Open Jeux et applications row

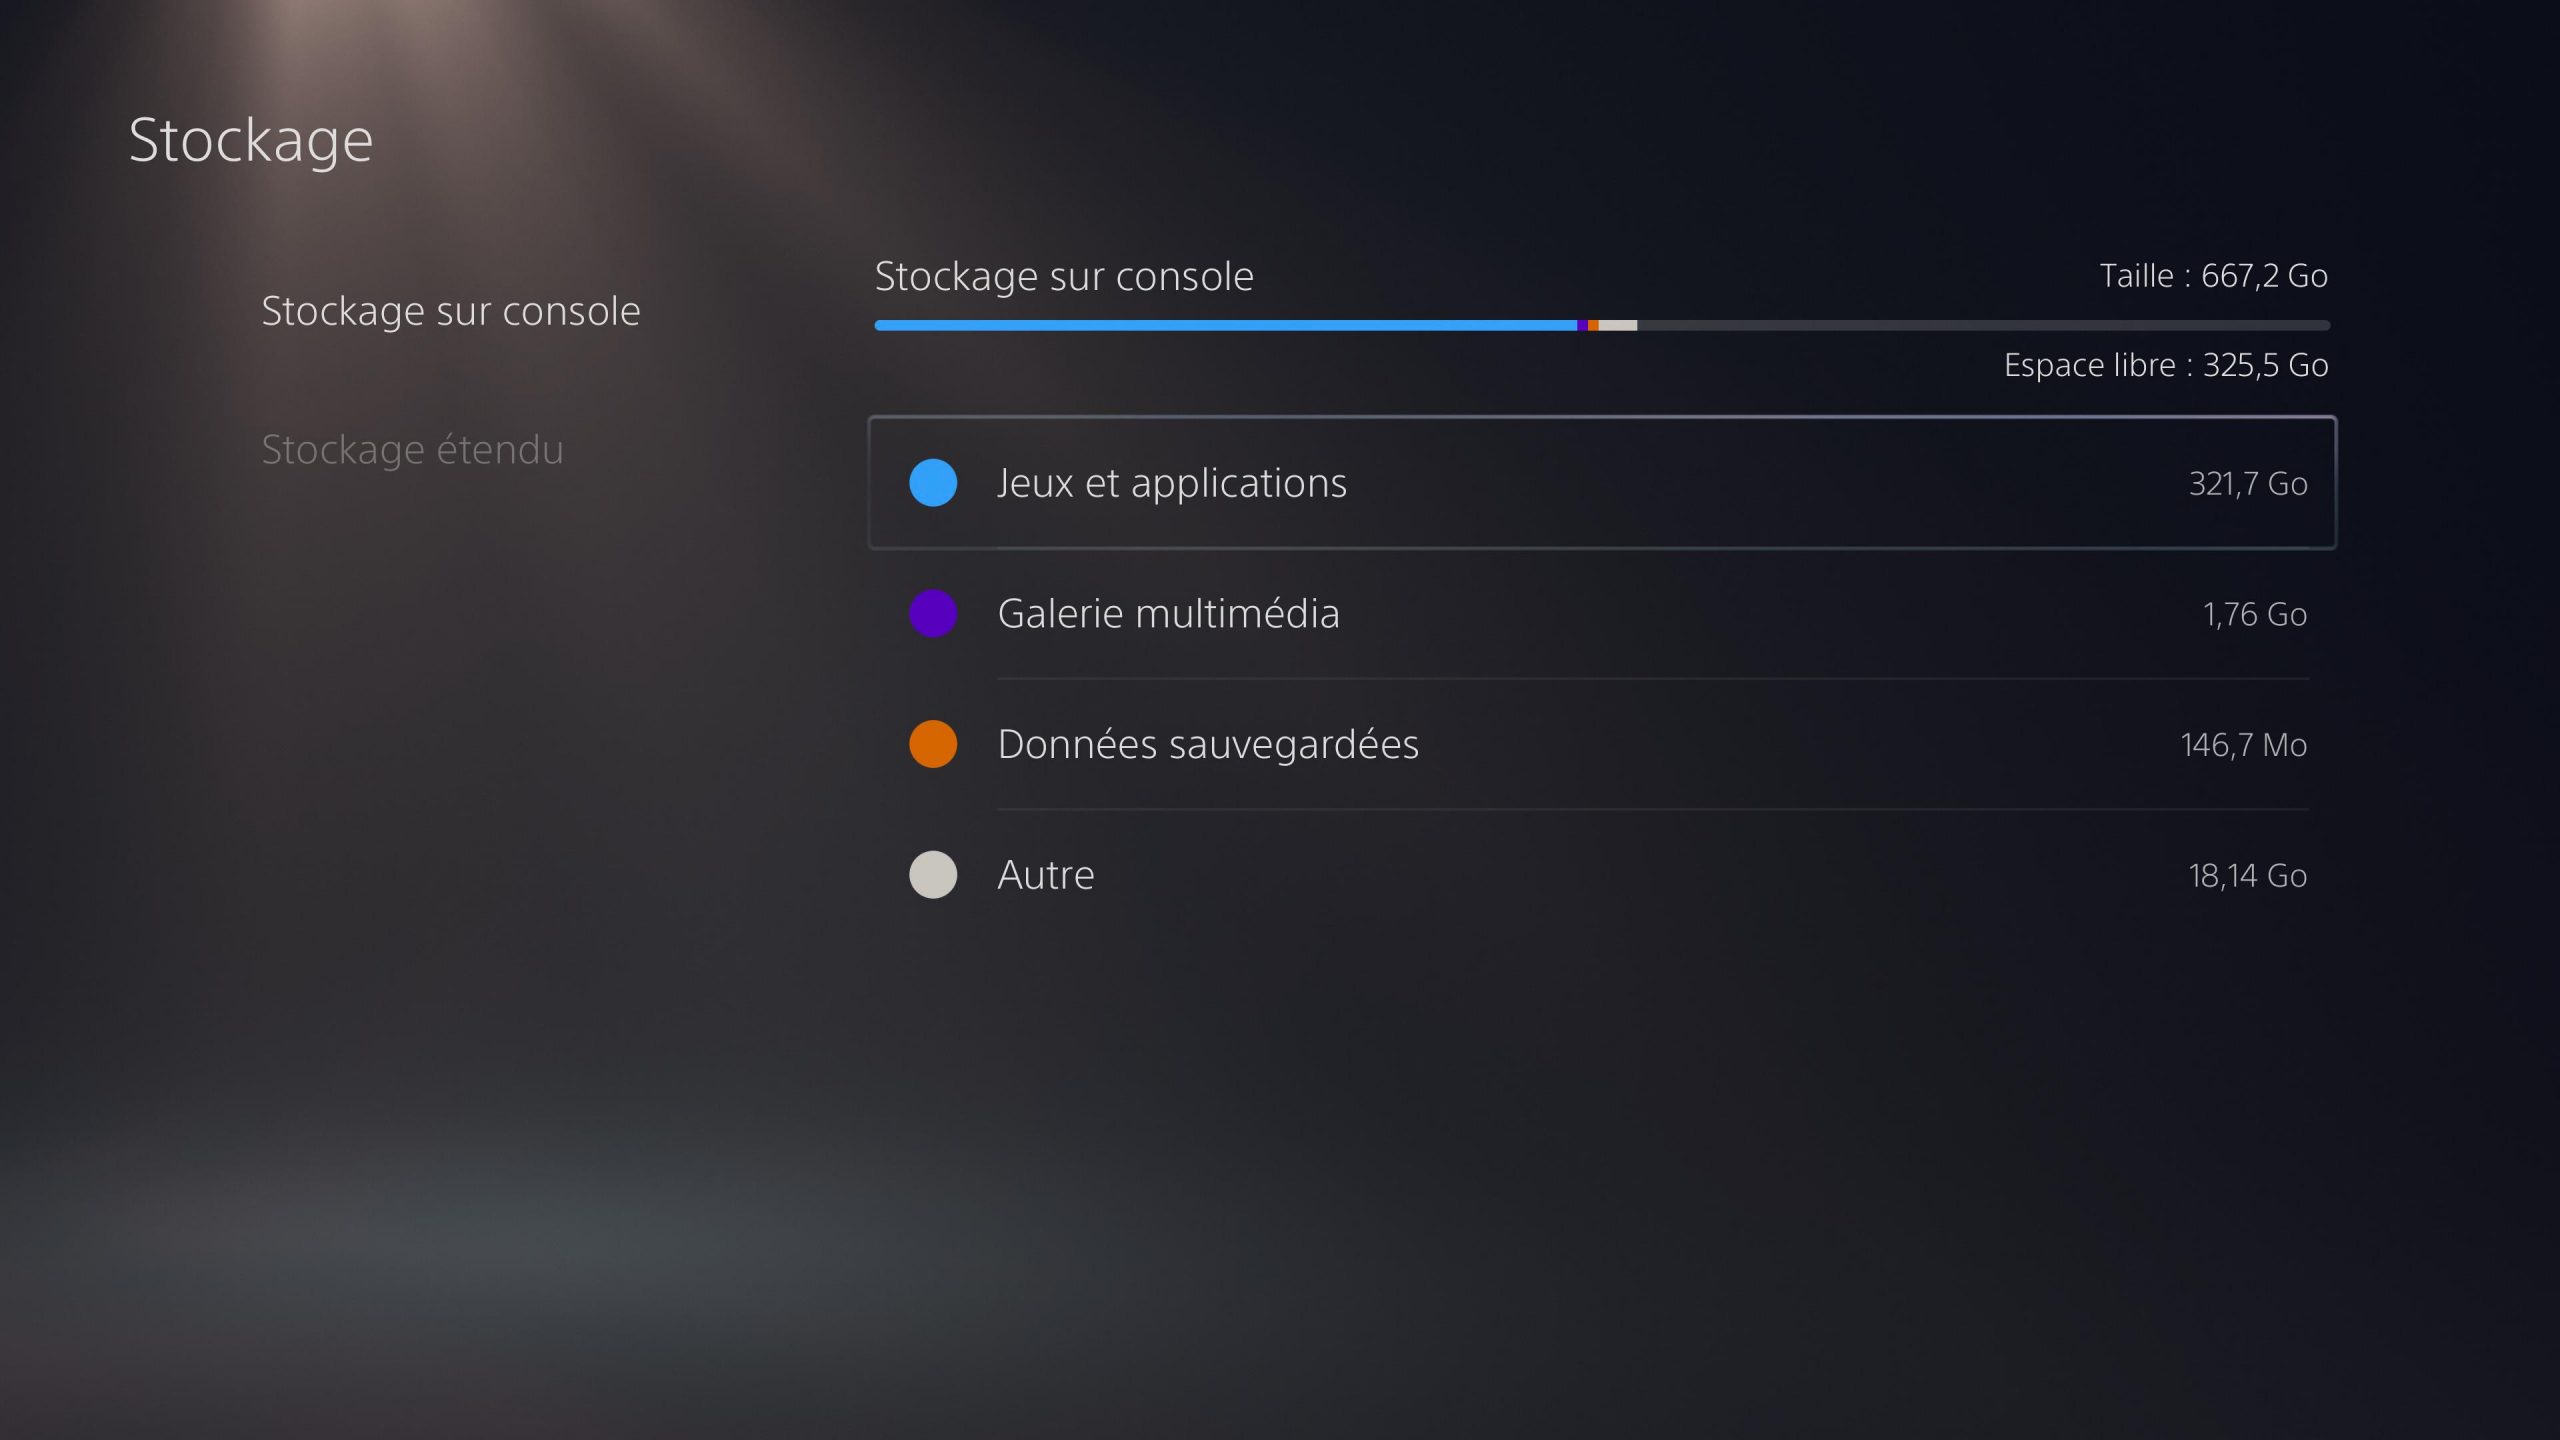(x=1600, y=483)
